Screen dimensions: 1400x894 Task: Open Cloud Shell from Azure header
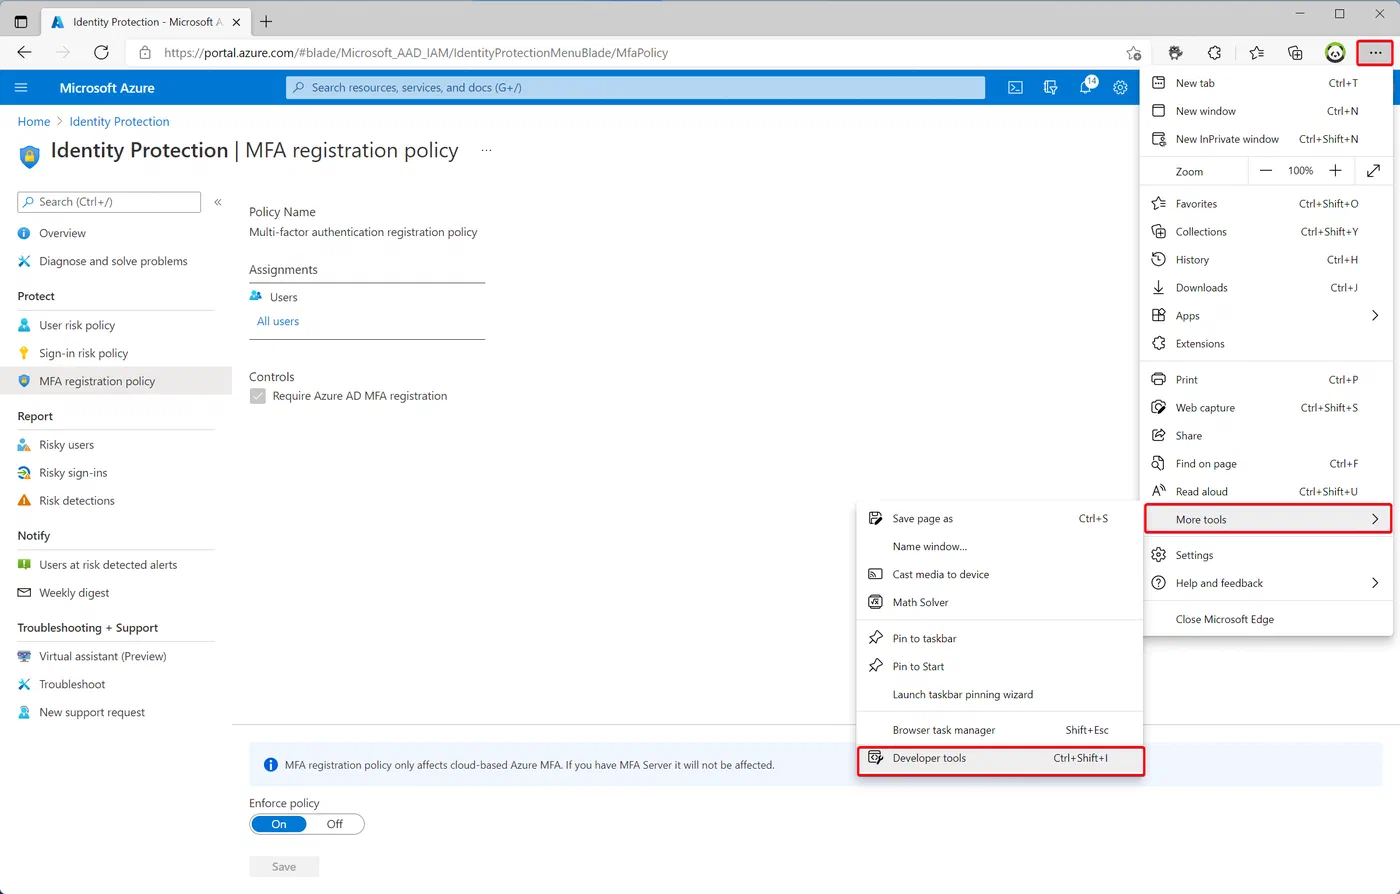[1015, 88]
